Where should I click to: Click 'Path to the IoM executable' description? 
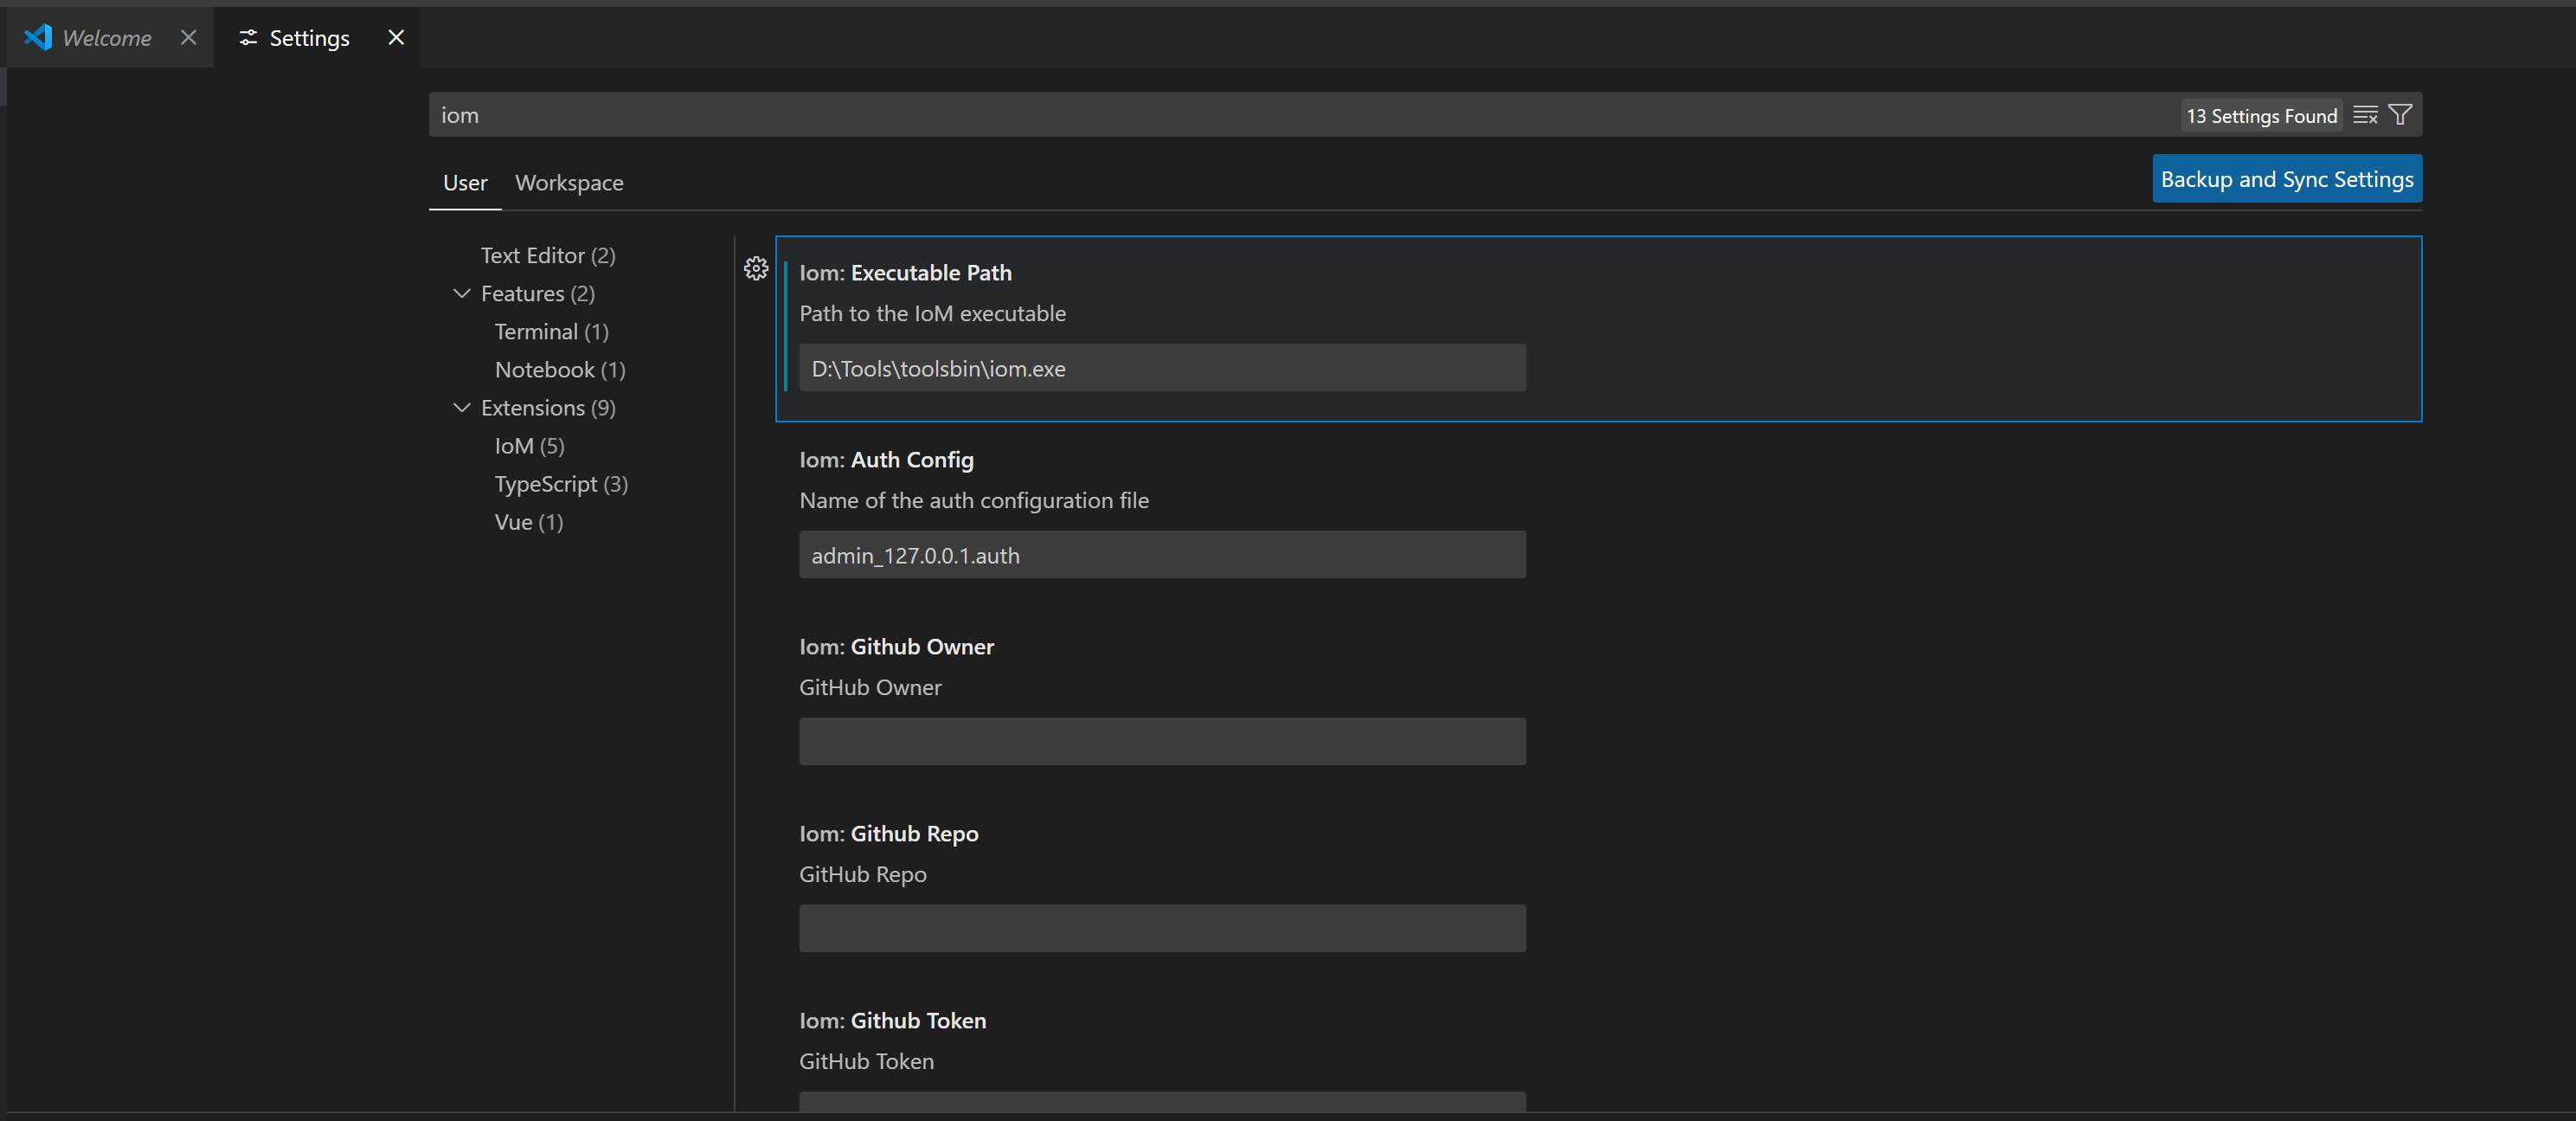tap(932, 313)
